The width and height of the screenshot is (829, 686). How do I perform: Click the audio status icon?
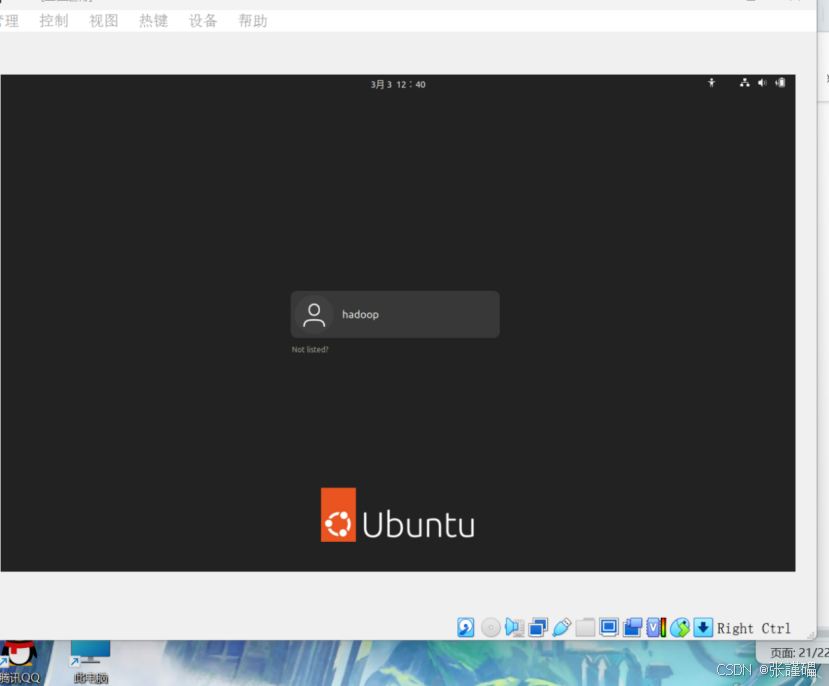click(514, 627)
